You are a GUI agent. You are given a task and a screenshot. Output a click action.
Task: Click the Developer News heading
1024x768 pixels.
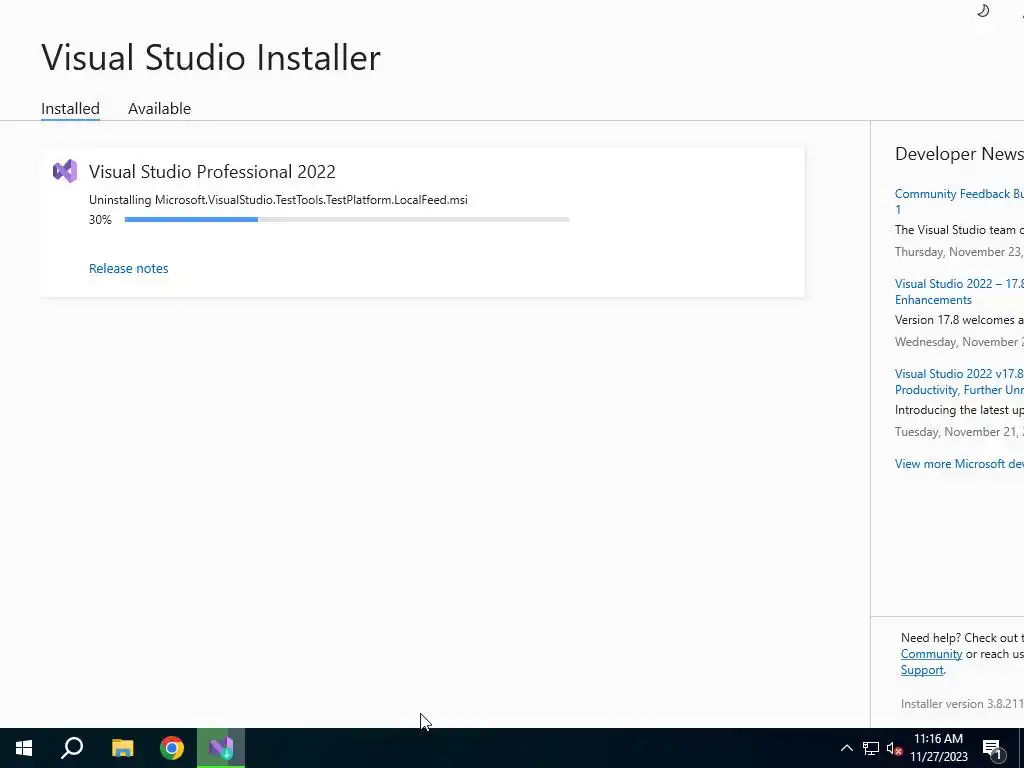pyautogui.click(x=959, y=153)
